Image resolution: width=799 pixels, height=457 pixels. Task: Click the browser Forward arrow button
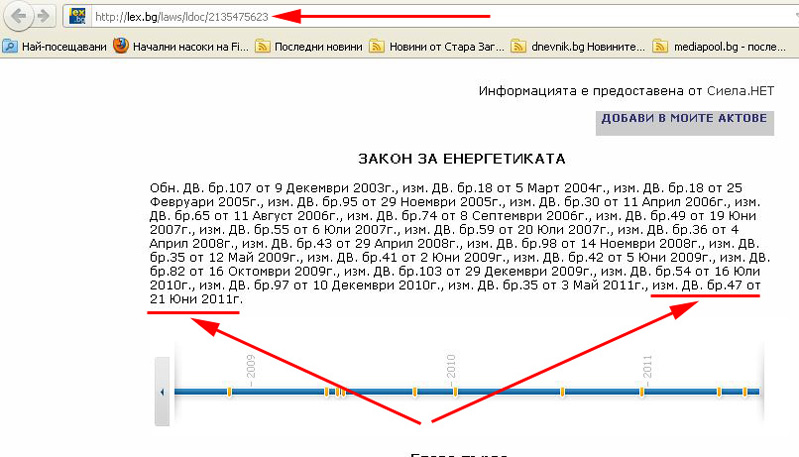(45, 16)
